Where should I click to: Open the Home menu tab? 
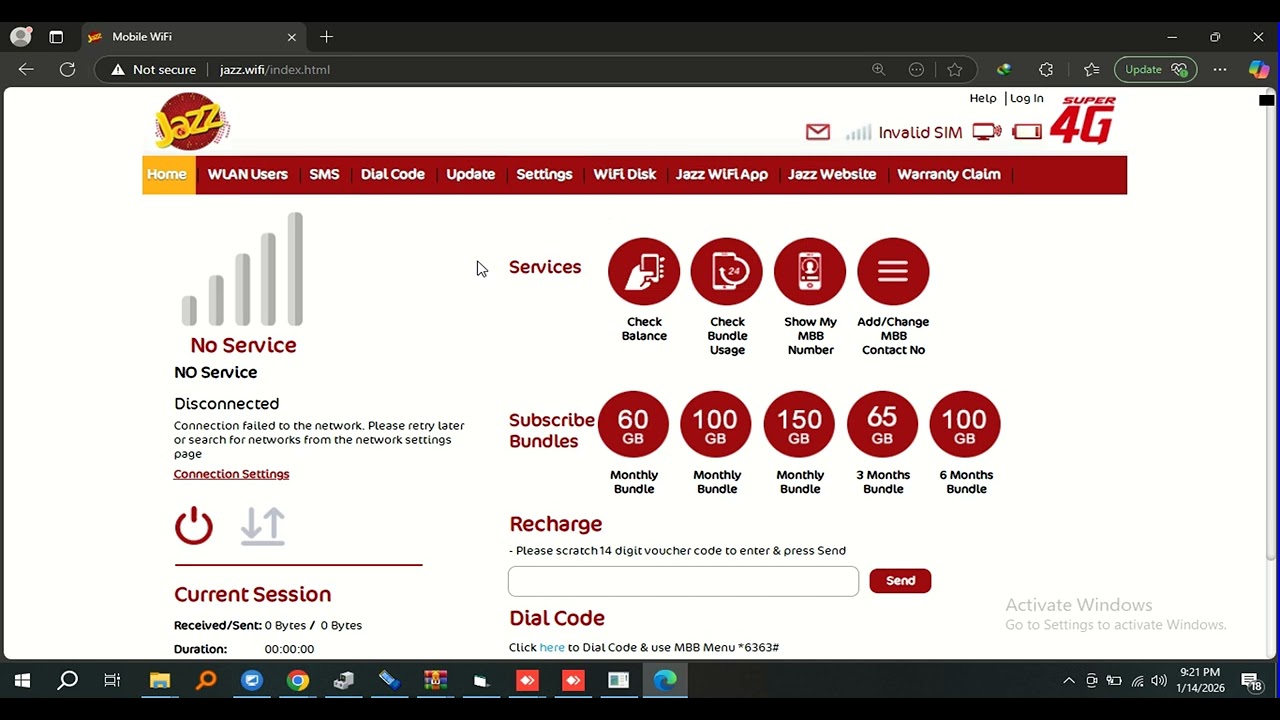pos(167,174)
